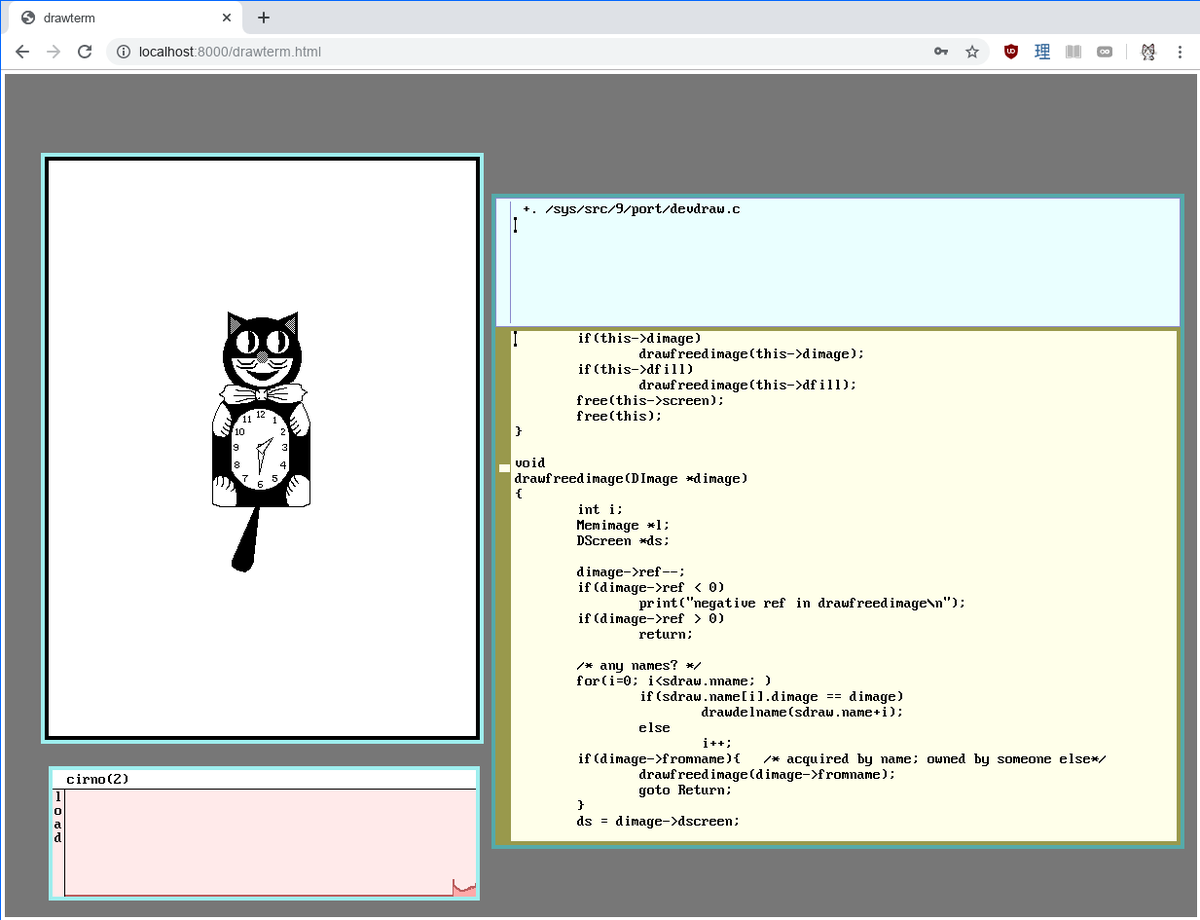Click "free(this->screen);" line
The image size is (1200, 920).
(650, 401)
